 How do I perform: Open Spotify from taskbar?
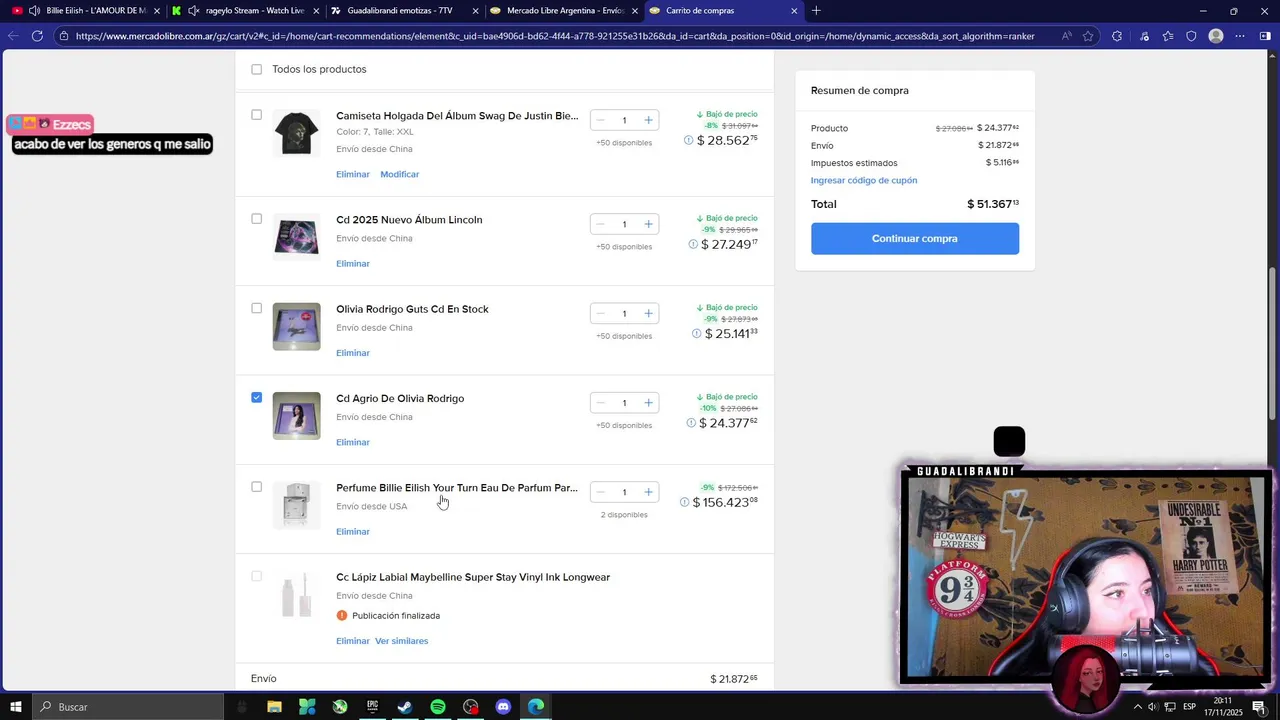pos(438,707)
